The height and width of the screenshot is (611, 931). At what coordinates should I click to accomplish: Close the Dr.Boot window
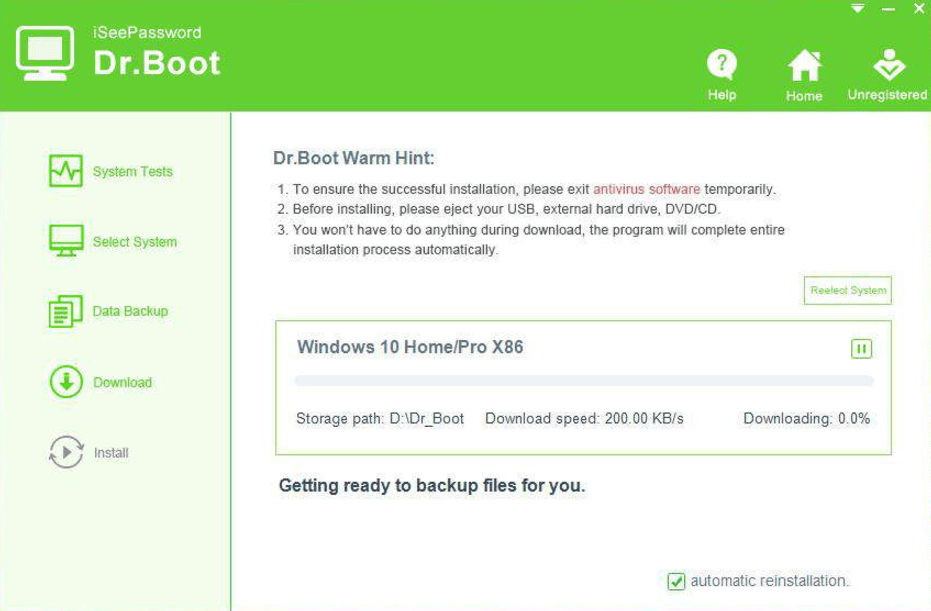tap(919, 9)
